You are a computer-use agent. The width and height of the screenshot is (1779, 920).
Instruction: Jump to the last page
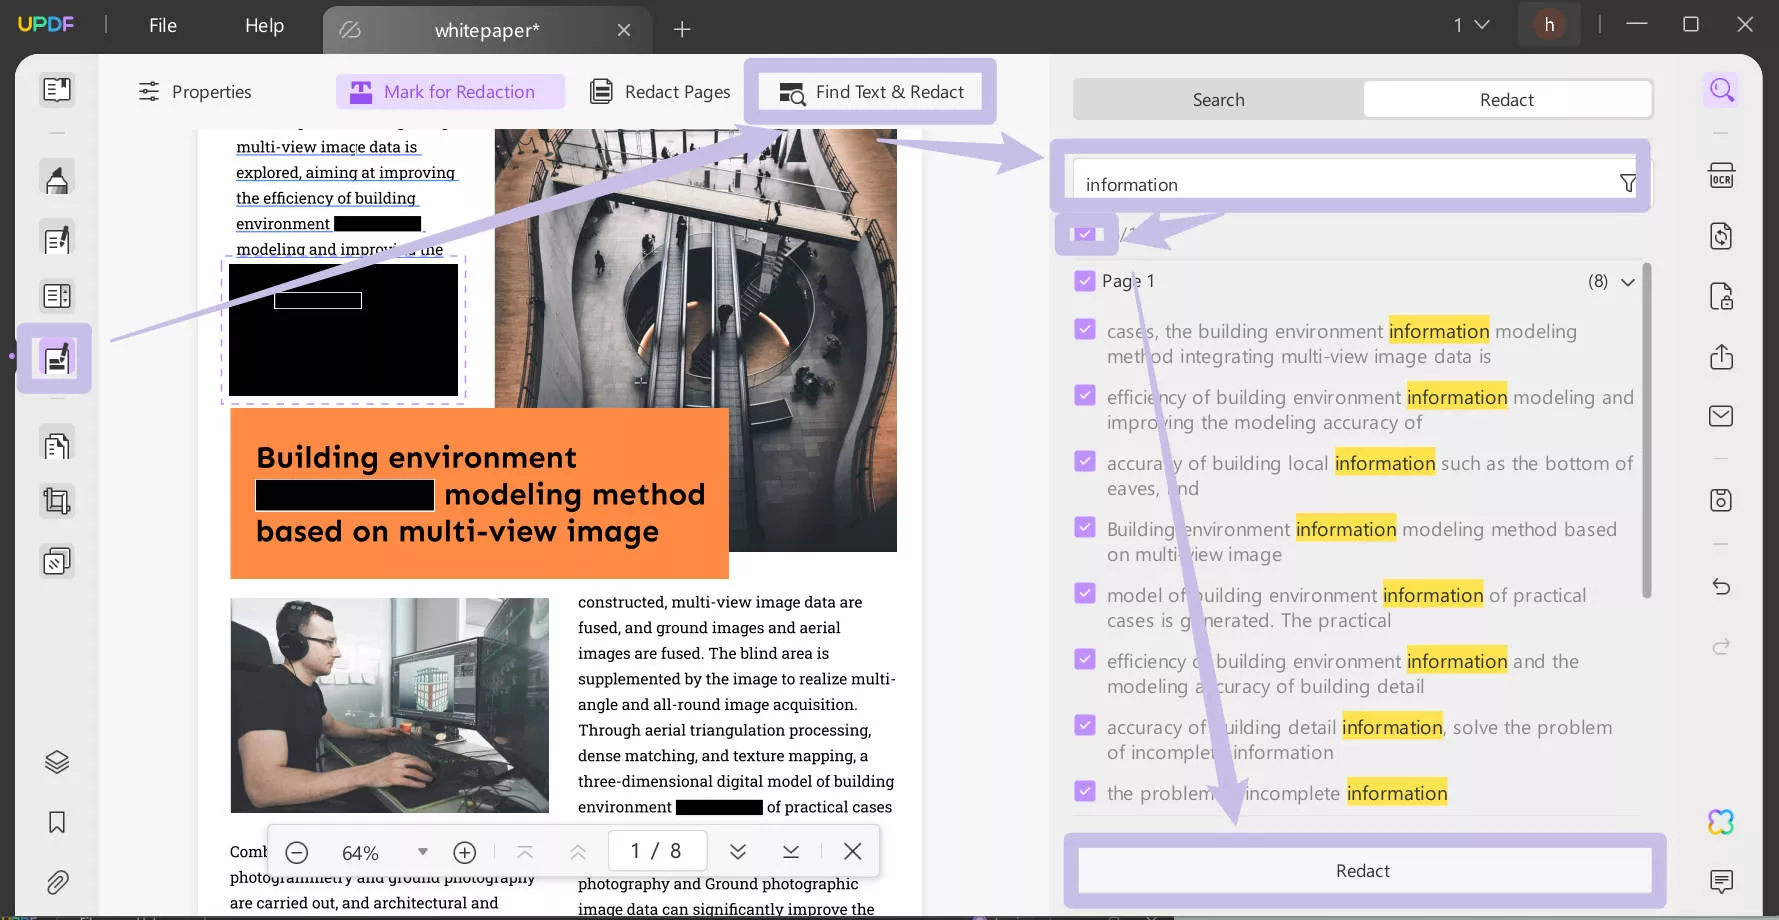point(791,852)
